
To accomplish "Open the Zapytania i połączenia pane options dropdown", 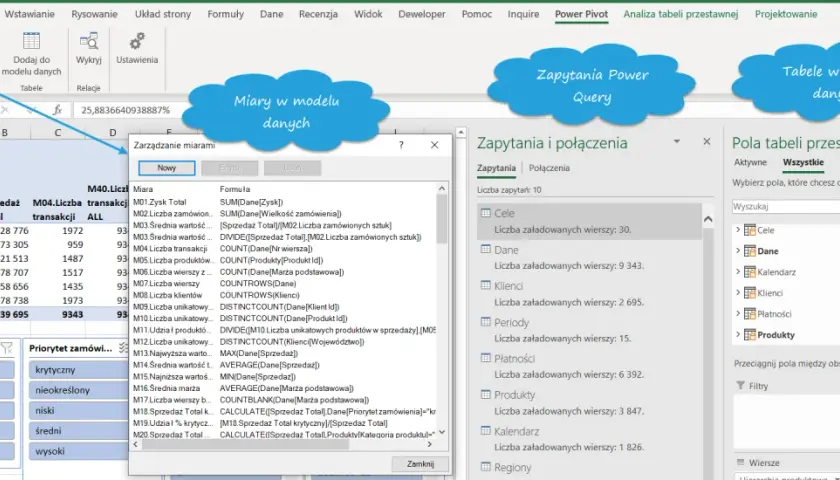I will tap(677, 141).
